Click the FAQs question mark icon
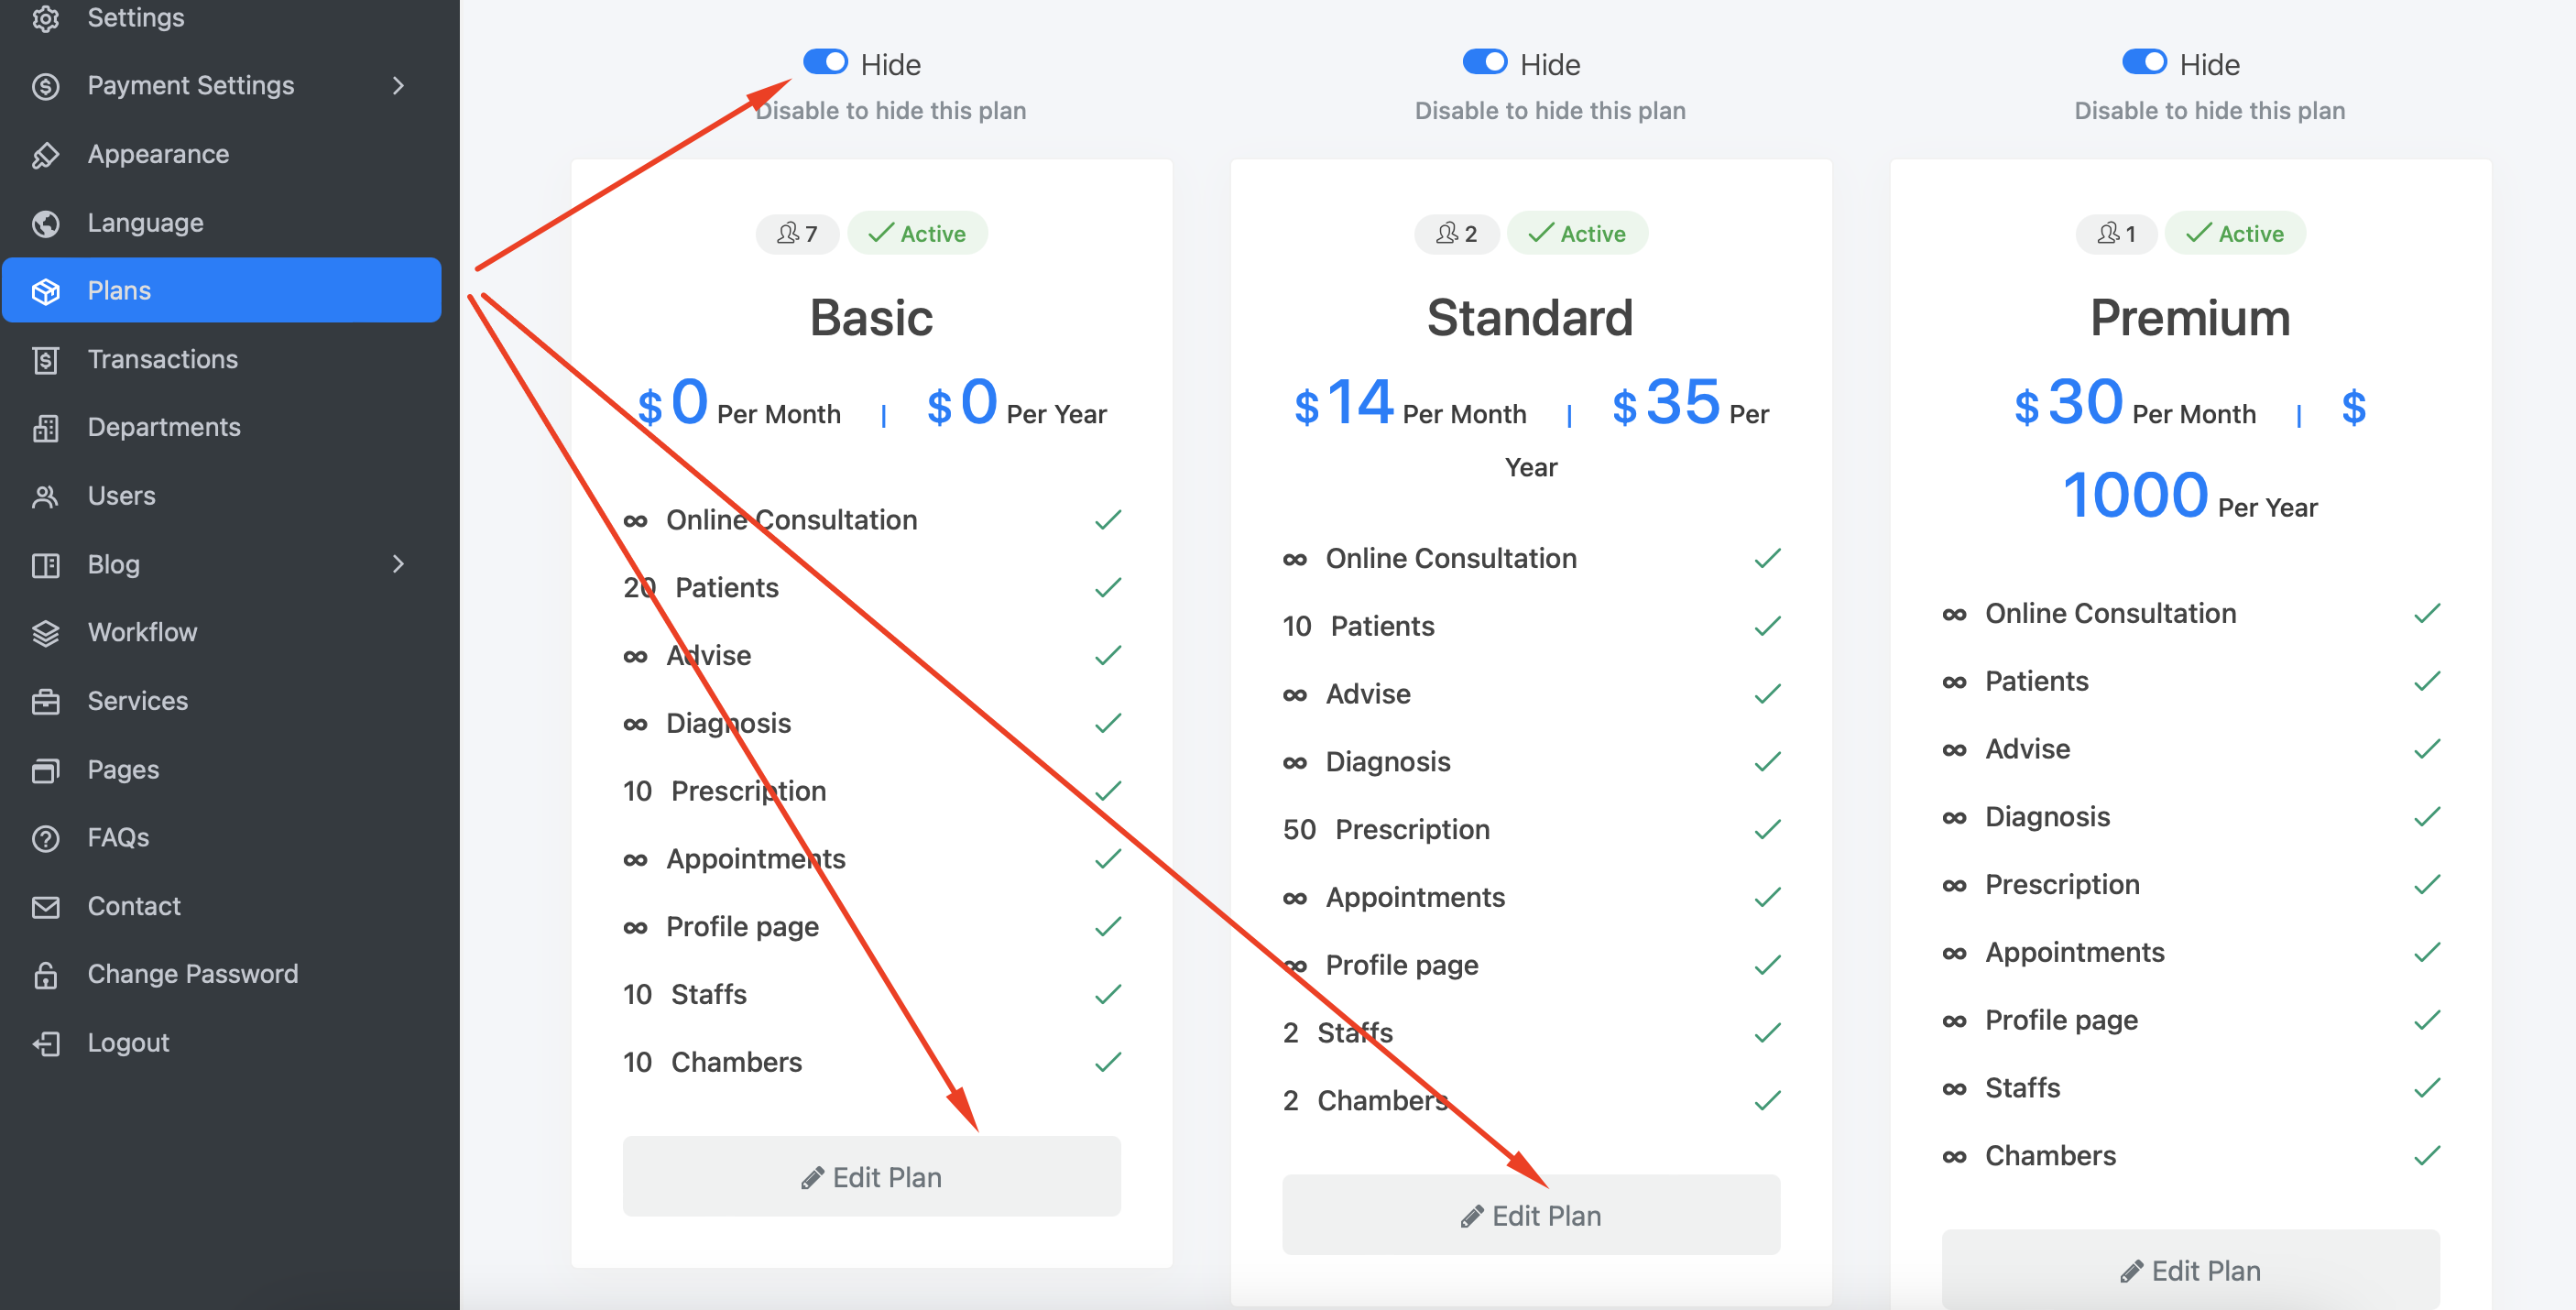This screenshot has width=2576, height=1310. tap(46, 838)
